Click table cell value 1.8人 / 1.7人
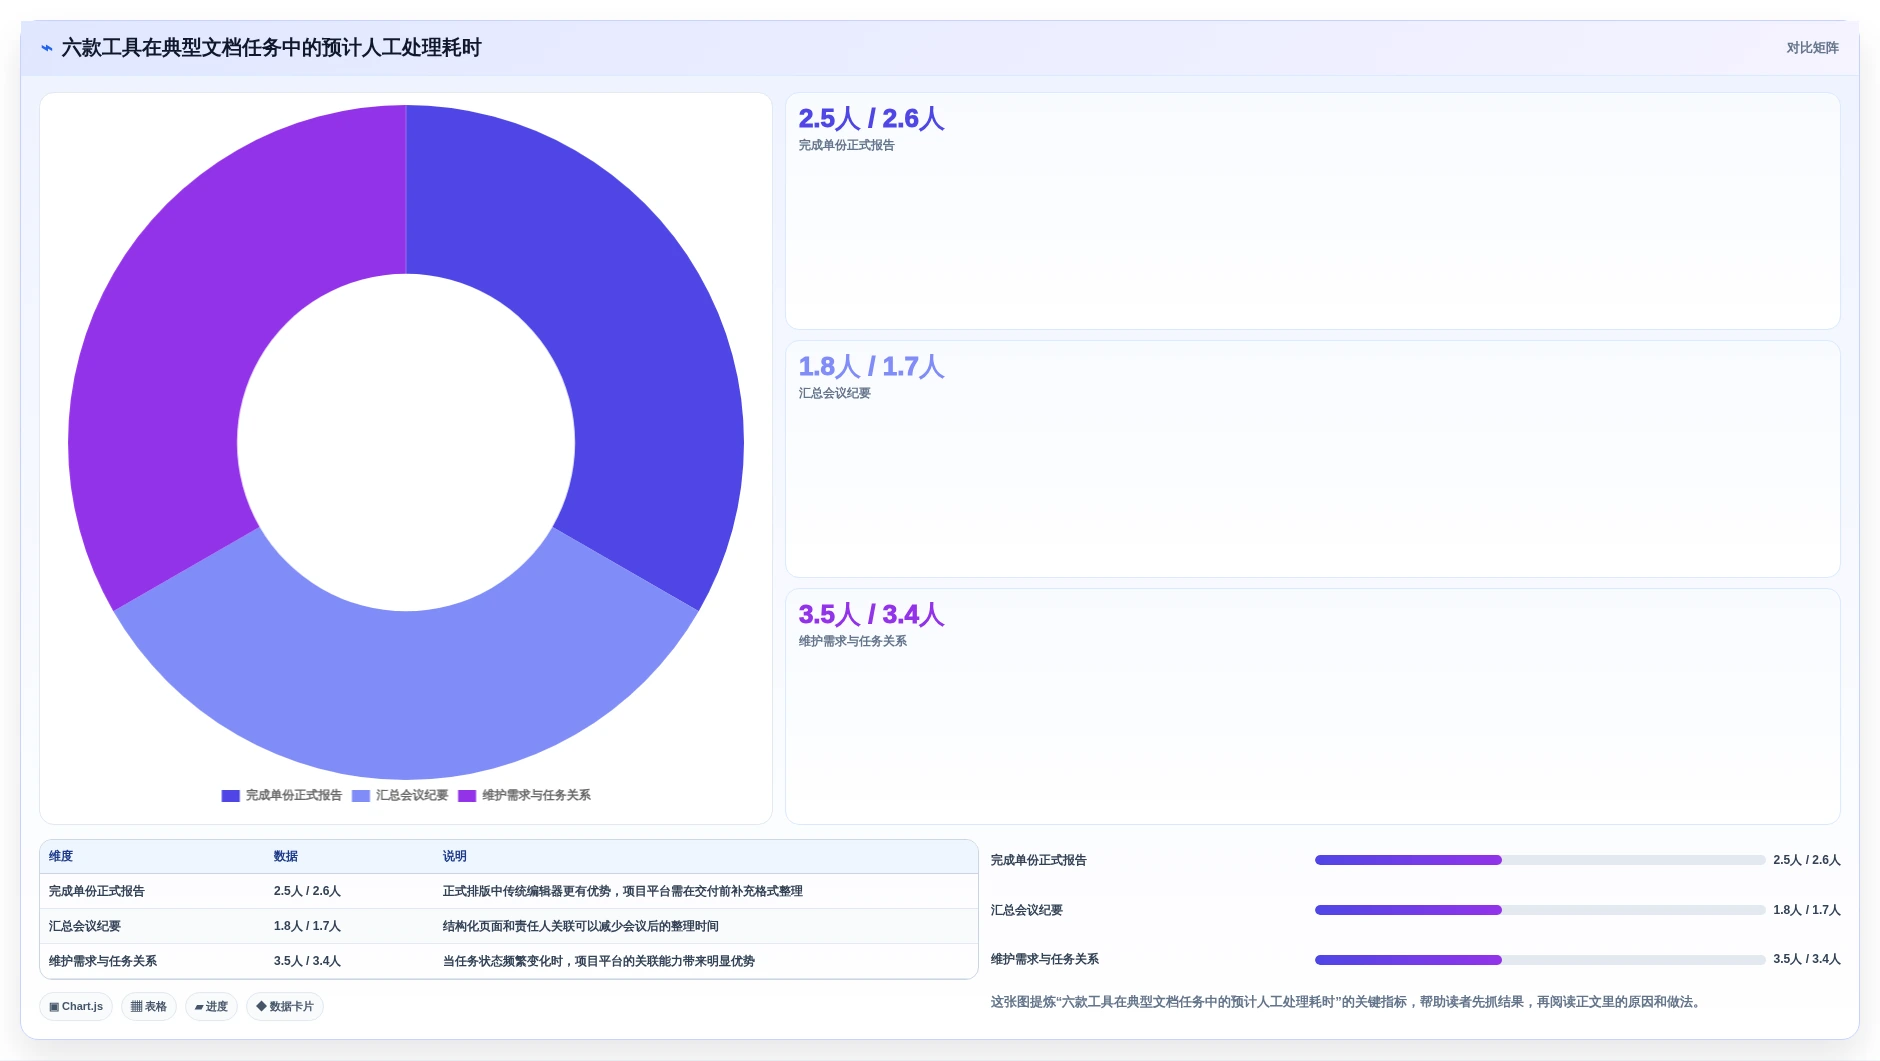The image size is (1880, 1061). pos(307,926)
